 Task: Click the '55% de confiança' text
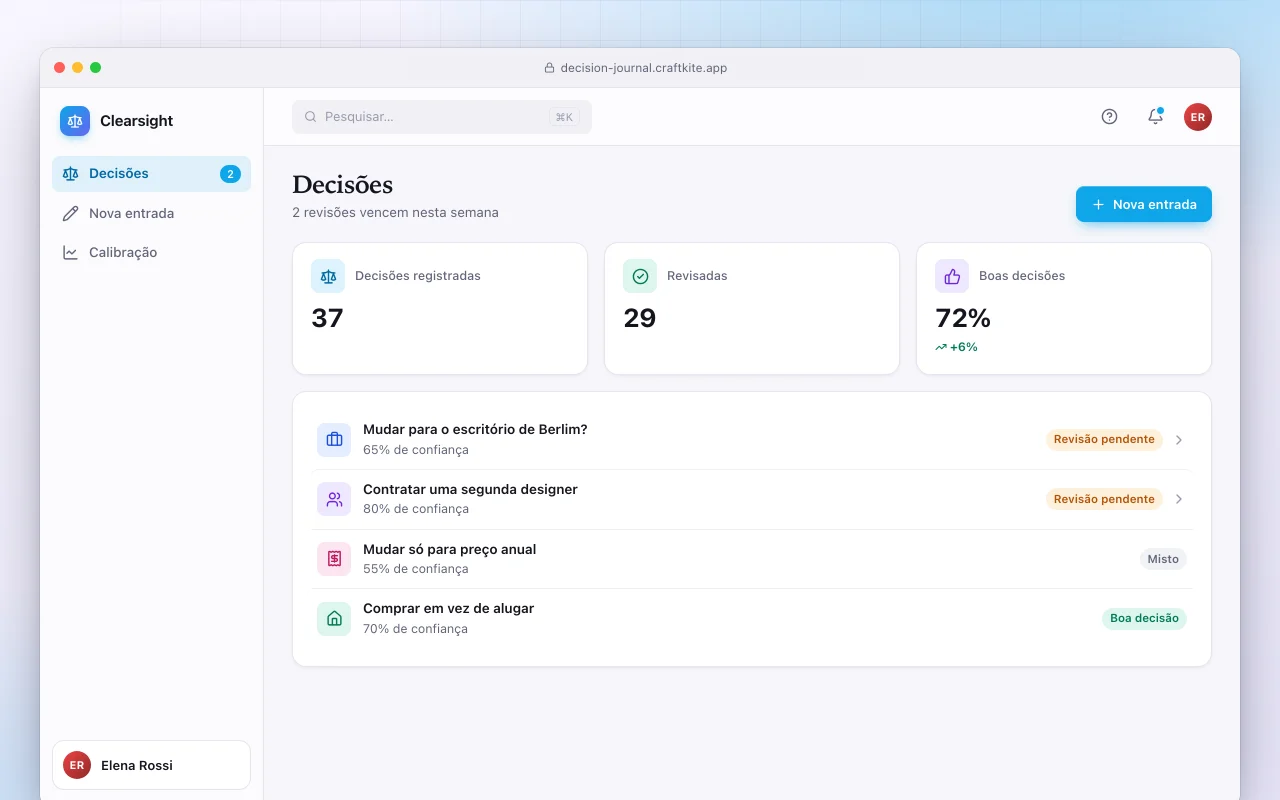(x=416, y=569)
